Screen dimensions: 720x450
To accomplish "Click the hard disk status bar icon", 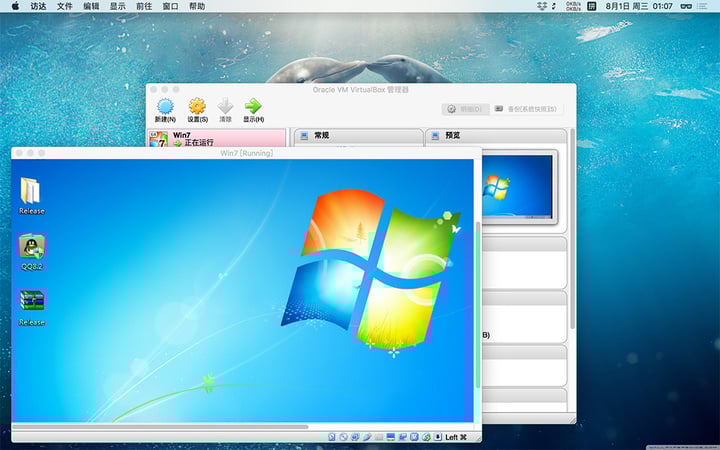I will 332,437.
